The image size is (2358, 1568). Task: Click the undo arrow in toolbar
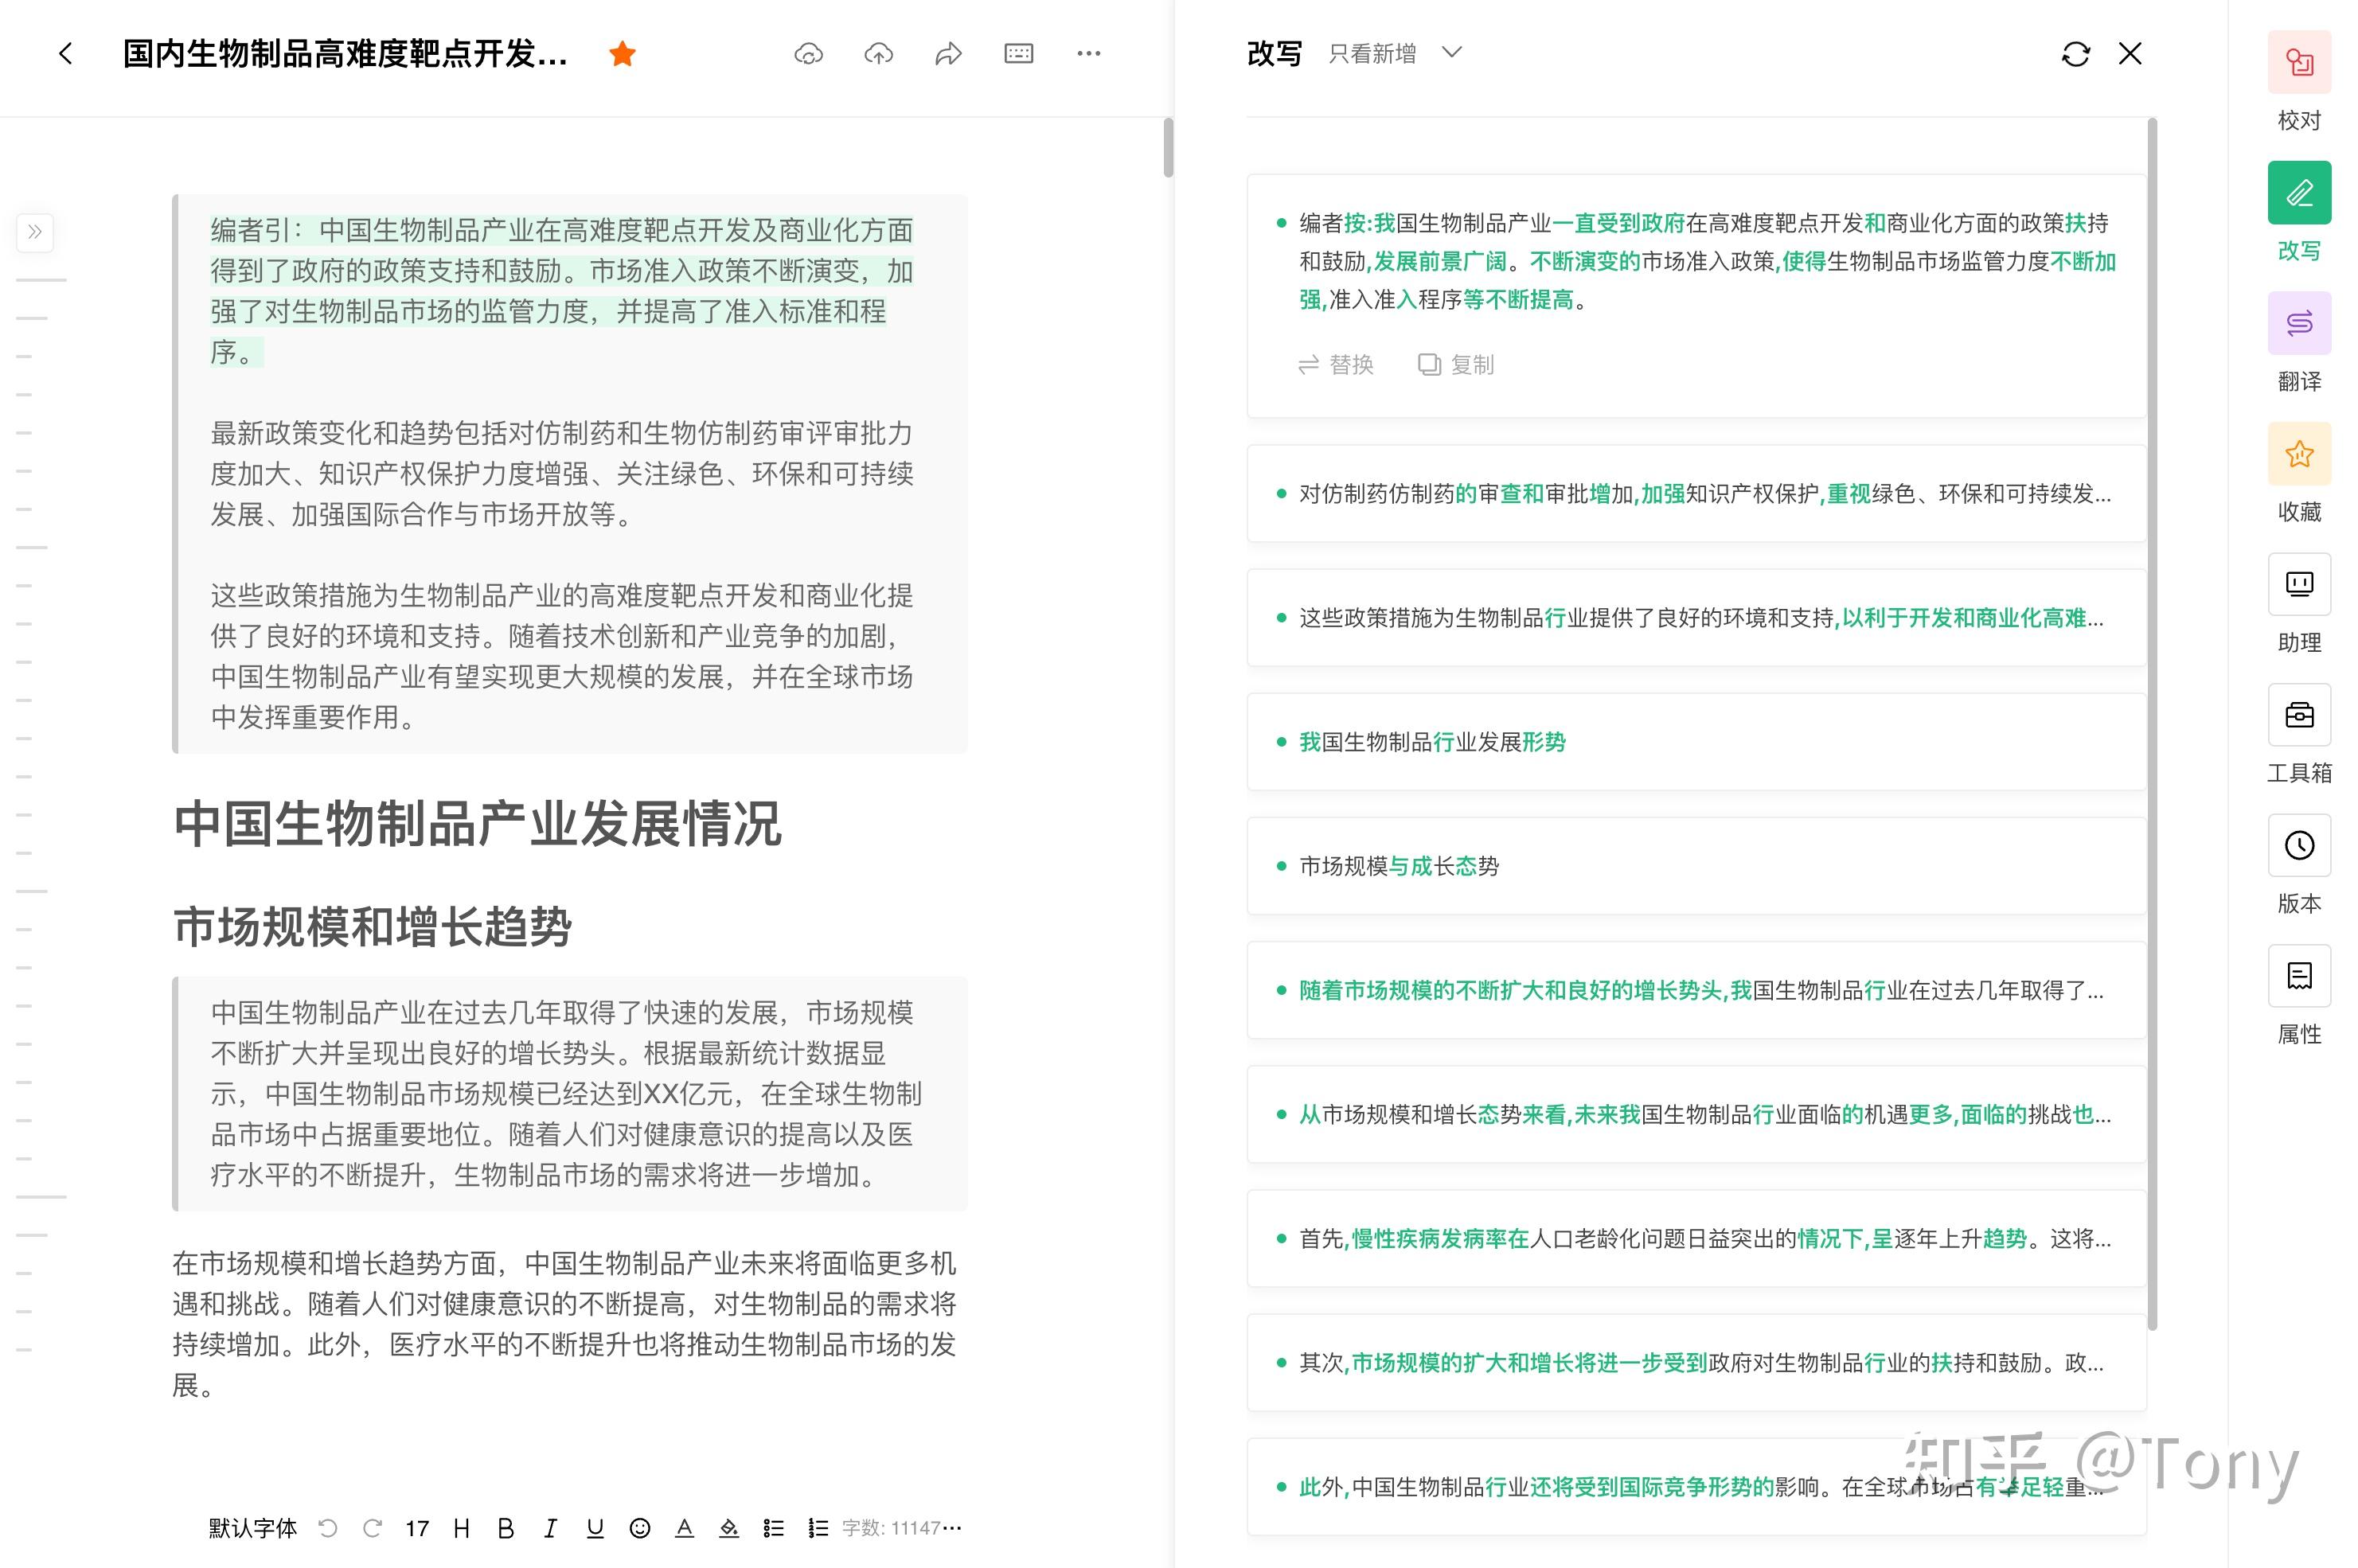[x=328, y=1528]
